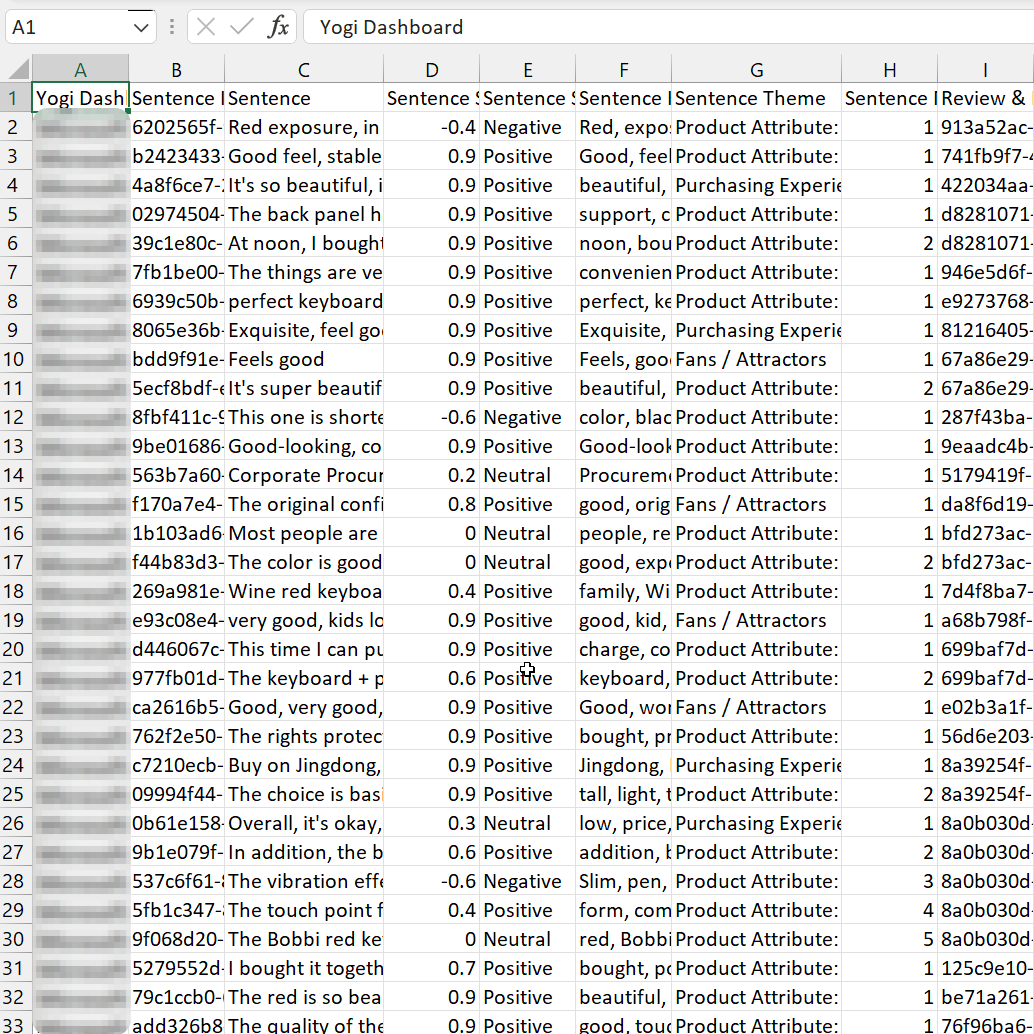Viewport: 1034px width, 1034px height.
Task: Click cell 'The touch point f'
Action: click(x=303, y=910)
